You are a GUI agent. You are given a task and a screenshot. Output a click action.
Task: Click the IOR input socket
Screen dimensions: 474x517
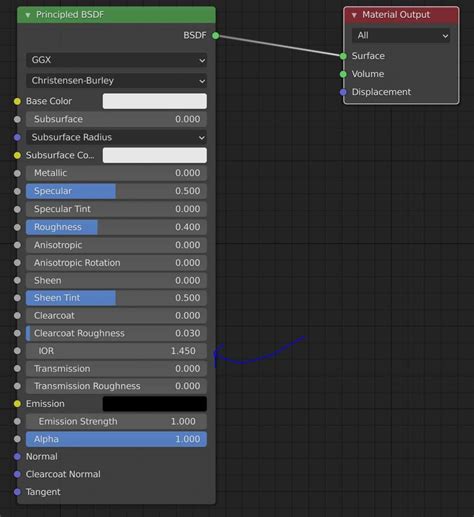(17, 351)
